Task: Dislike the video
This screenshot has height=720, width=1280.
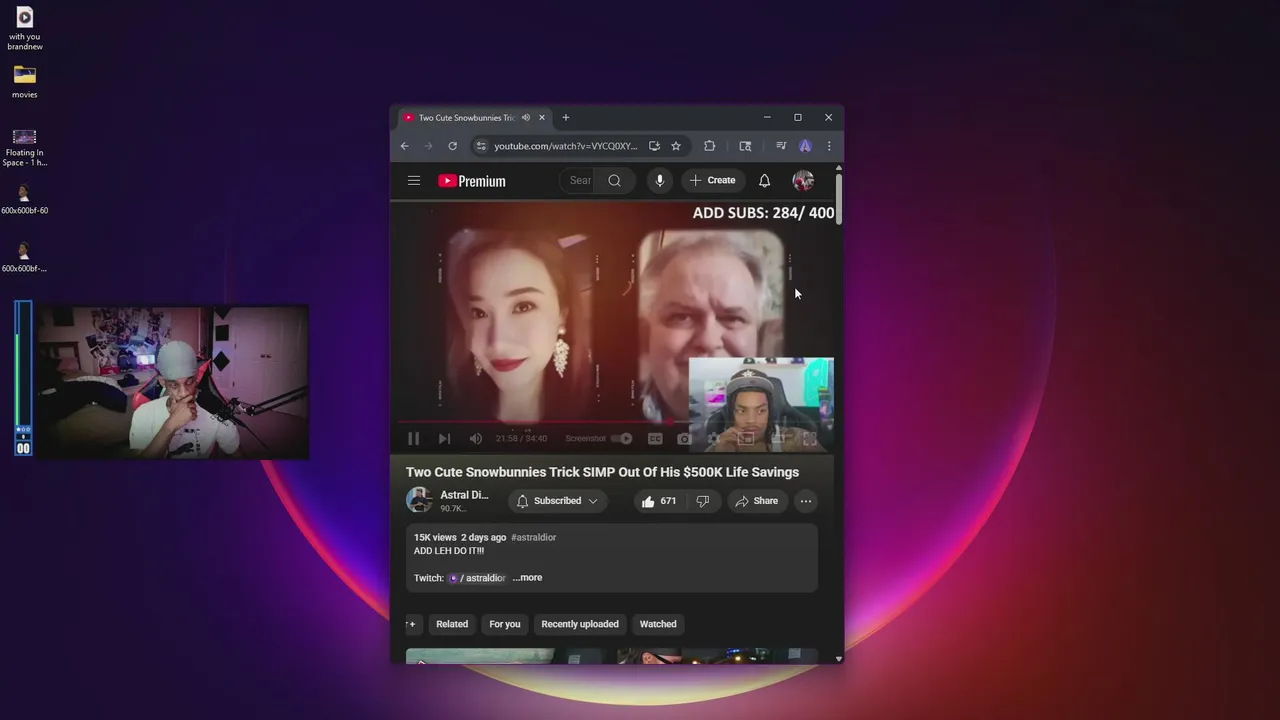Action: point(703,501)
